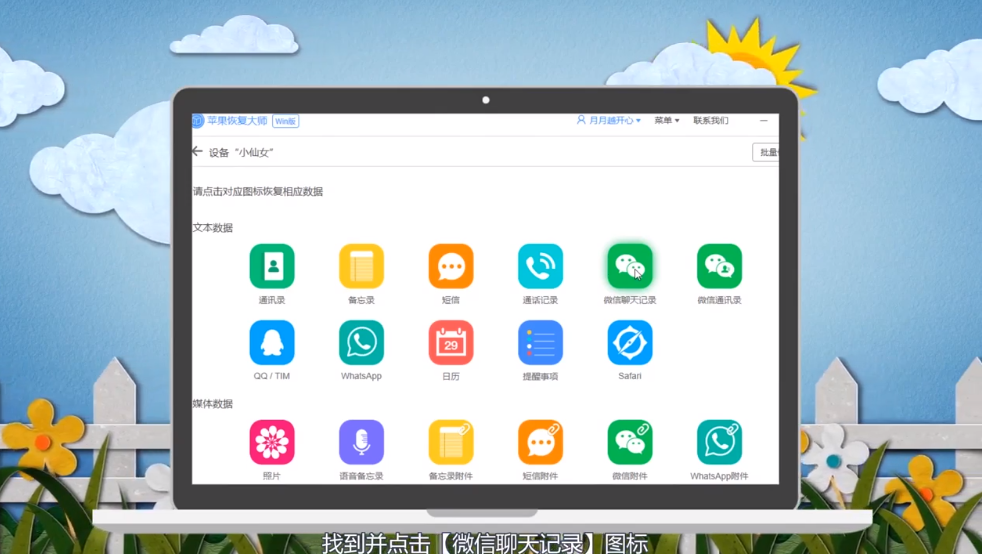Open the WhatsApp recovery icon

point(361,342)
